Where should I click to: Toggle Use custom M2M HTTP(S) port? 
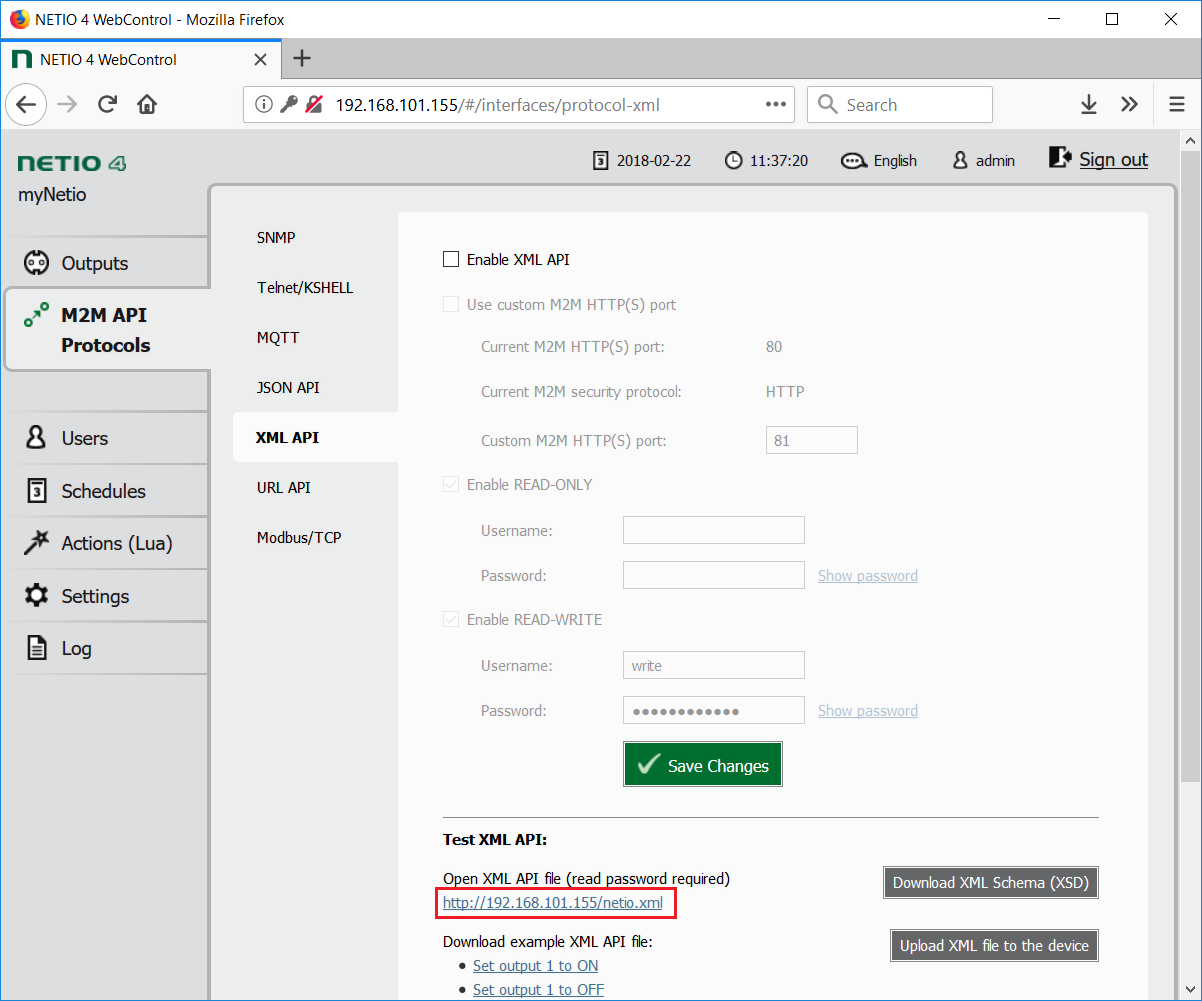(x=451, y=305)
